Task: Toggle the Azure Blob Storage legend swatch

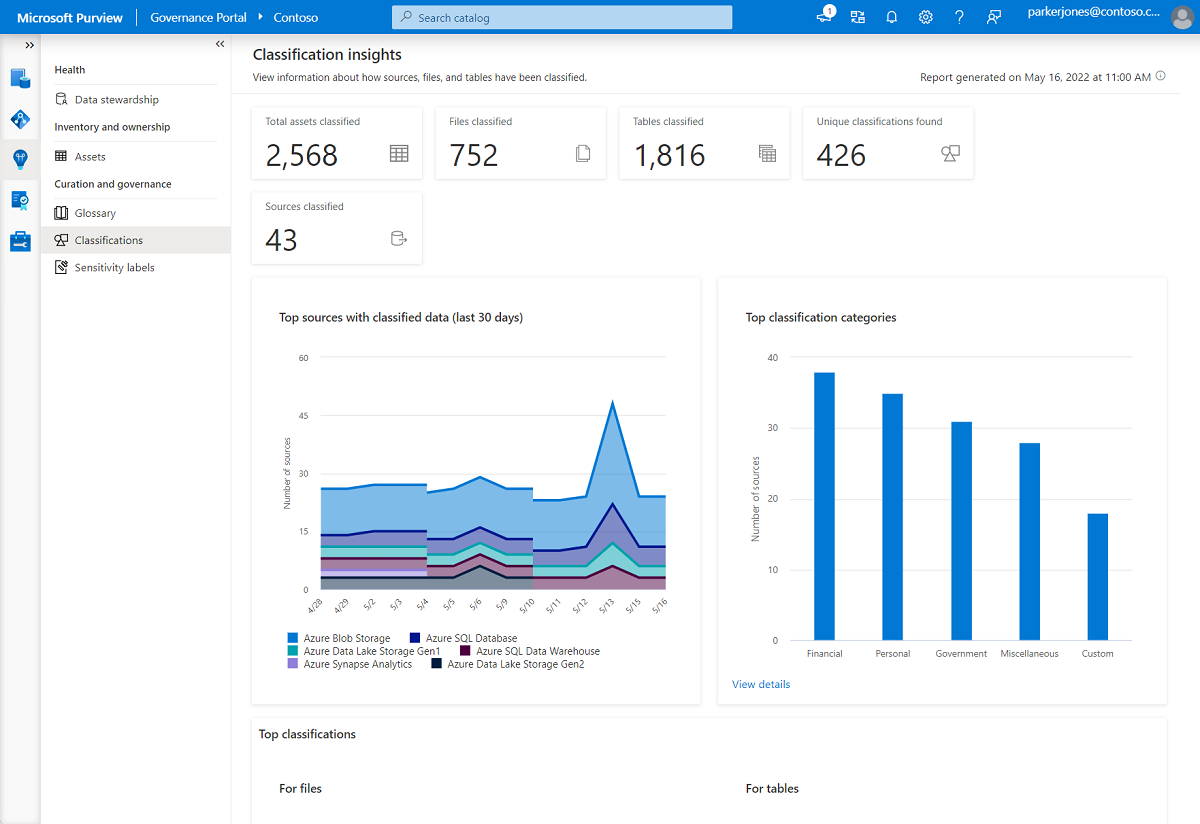Action: pos(293,638)
